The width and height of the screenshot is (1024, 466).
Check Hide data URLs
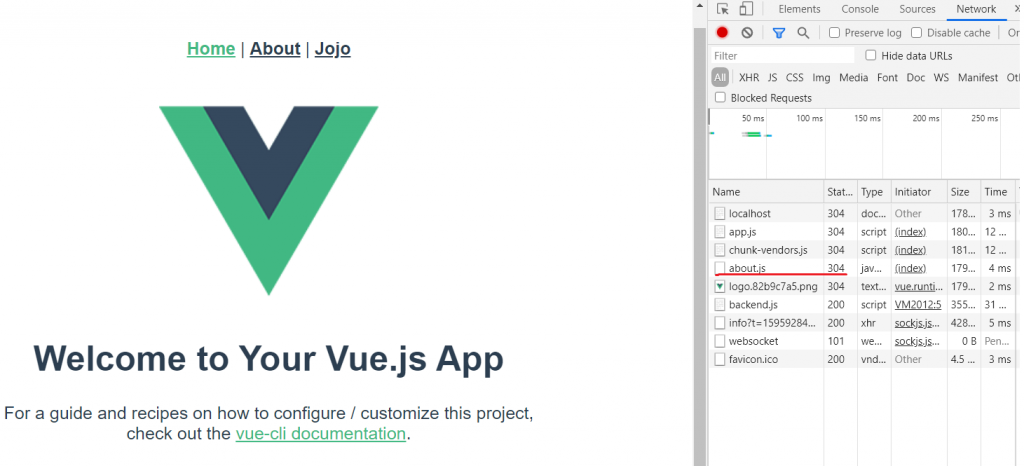[871, 55]
